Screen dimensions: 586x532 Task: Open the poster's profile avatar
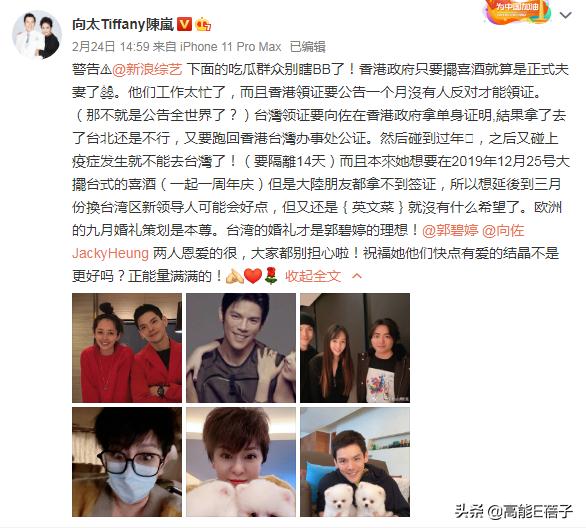click(x=37, y=35)
